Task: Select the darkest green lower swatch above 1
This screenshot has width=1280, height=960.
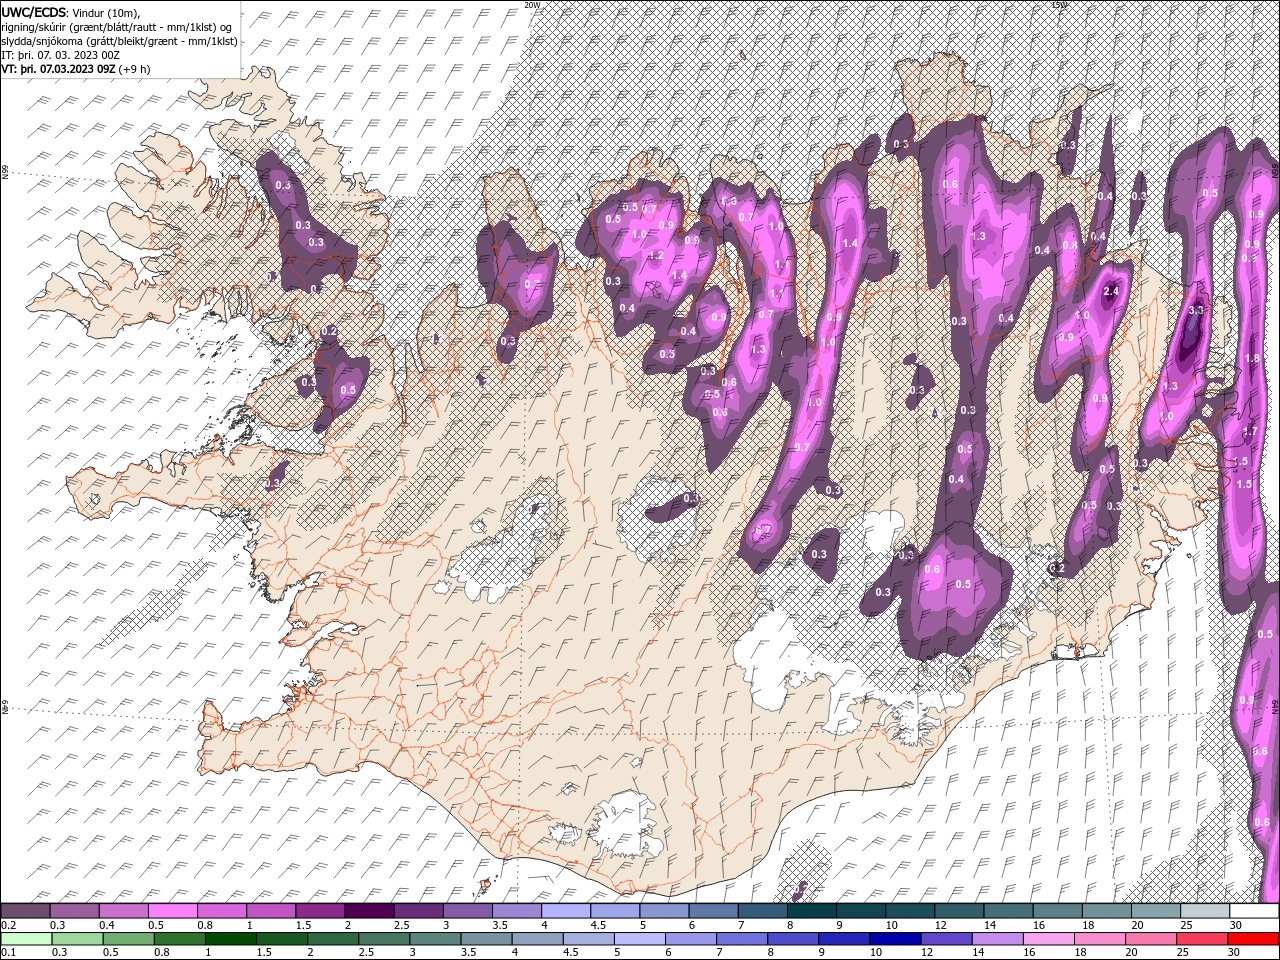Action: tap(230, 939)
